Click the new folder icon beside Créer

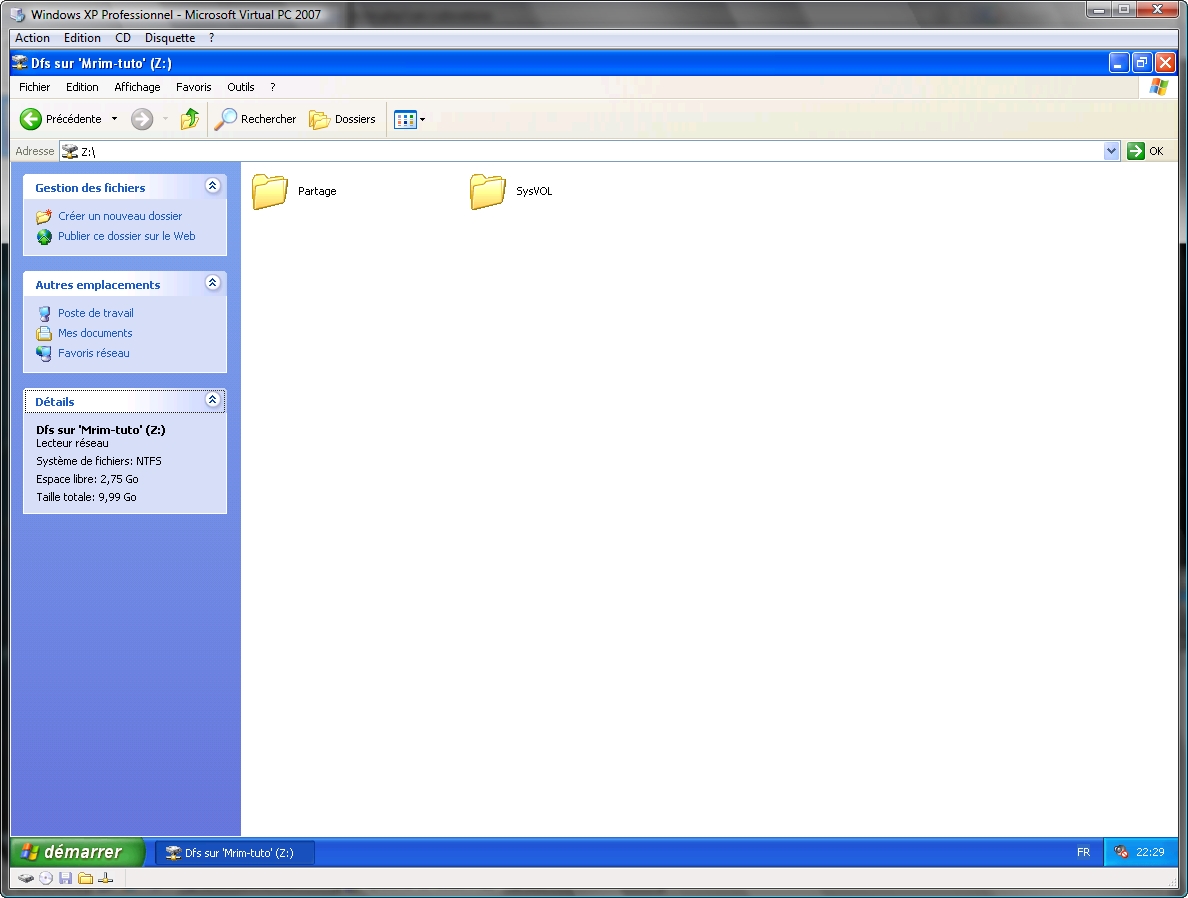coord(44,216)
